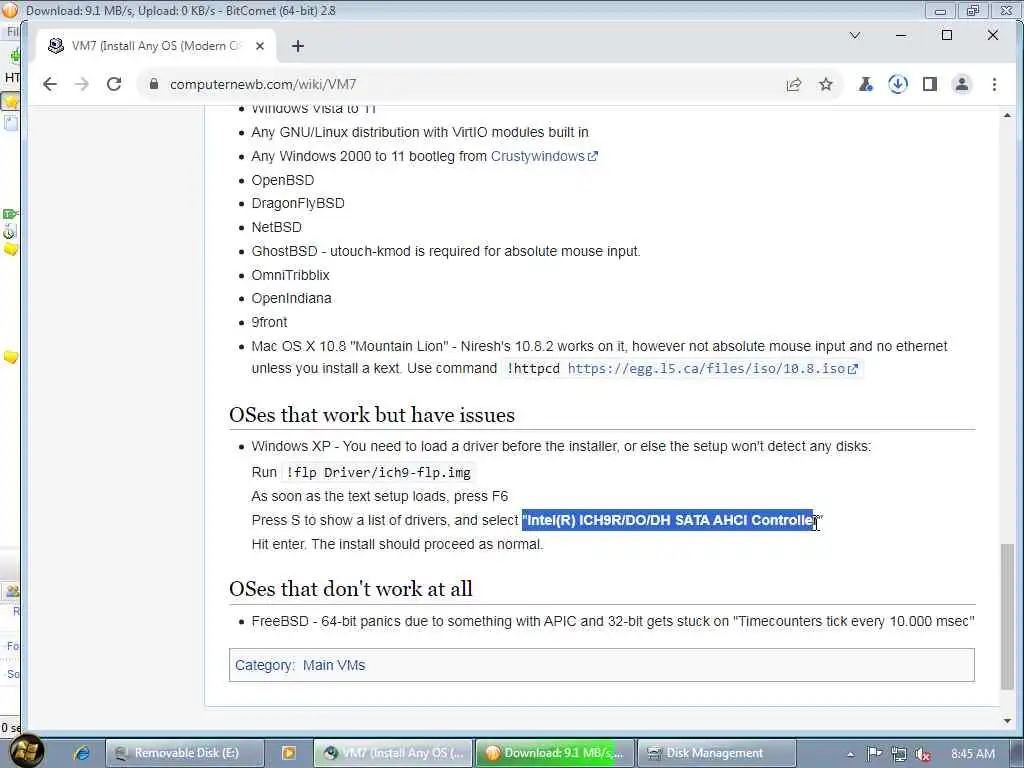Viewport: 1024px width, 768px height.
Task: Click the OpenBSD list item
Action: (x=283, y=180)
